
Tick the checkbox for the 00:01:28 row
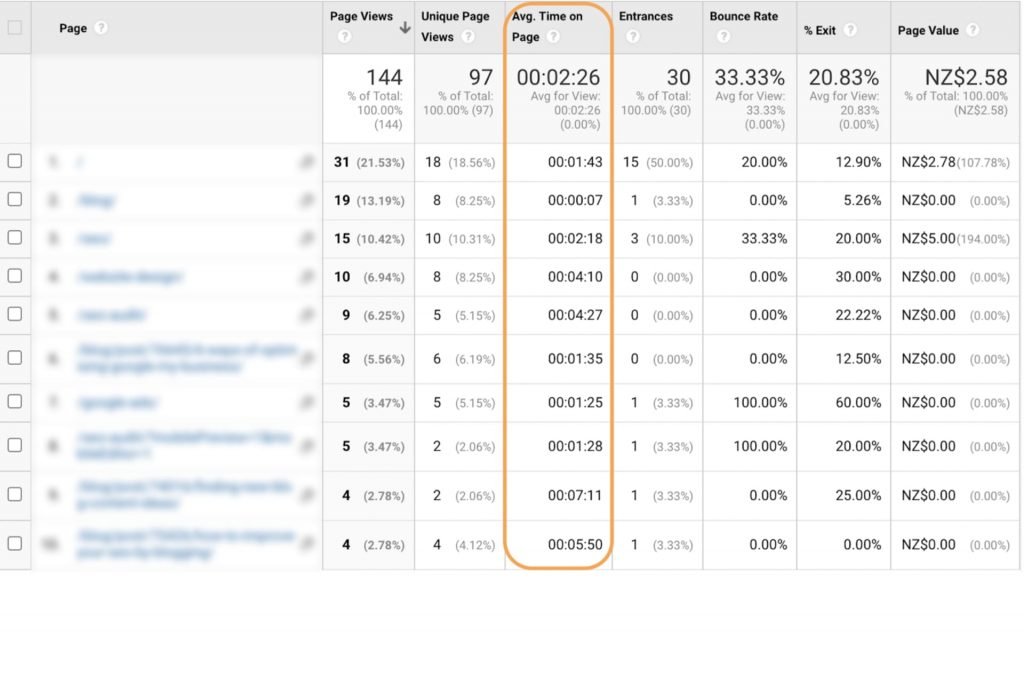(14, 445)
